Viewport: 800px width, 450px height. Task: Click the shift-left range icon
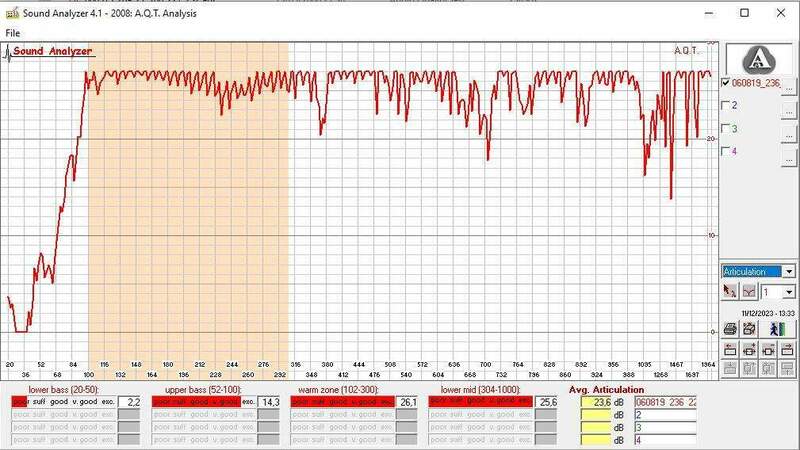(x=730, y=349)
